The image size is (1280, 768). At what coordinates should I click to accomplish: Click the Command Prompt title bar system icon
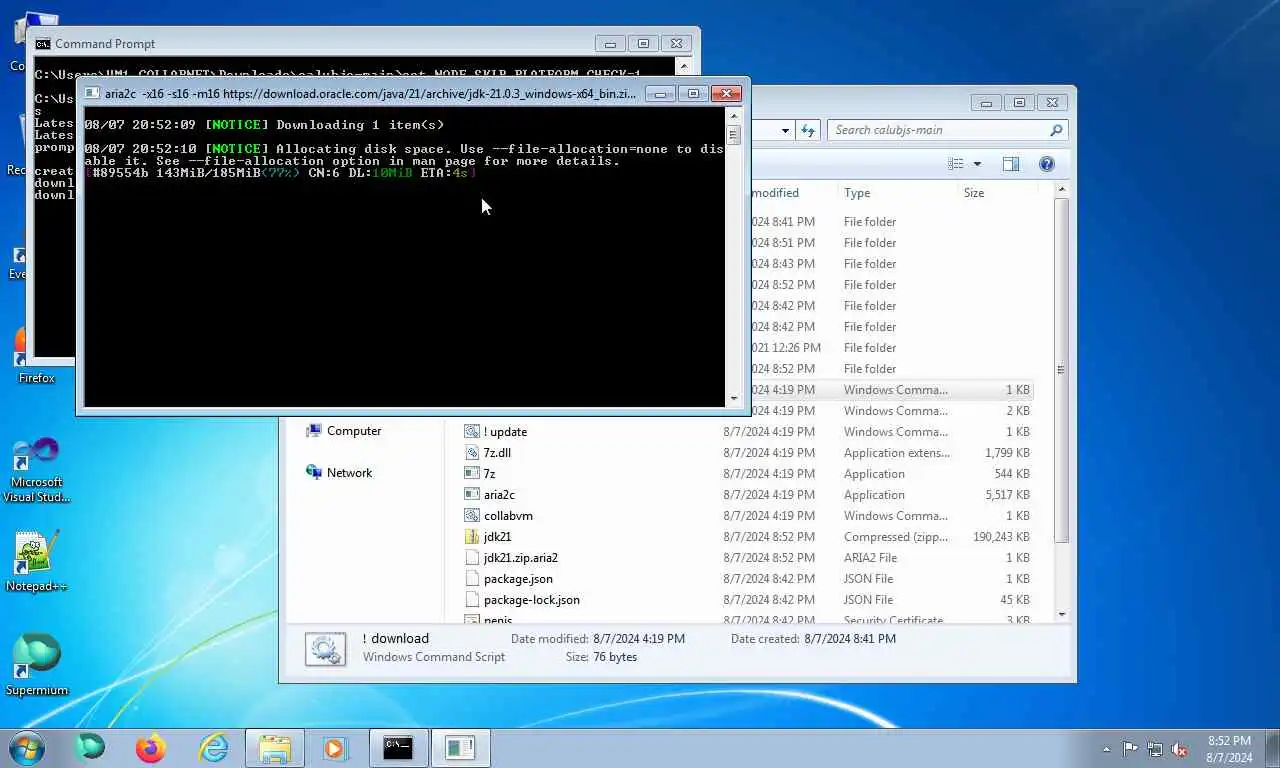43,44
